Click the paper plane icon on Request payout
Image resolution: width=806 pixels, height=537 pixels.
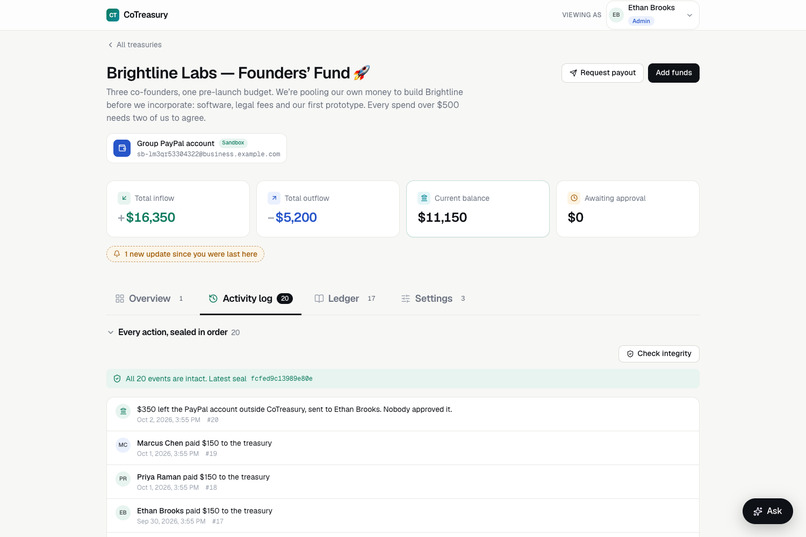click(573, 73)
